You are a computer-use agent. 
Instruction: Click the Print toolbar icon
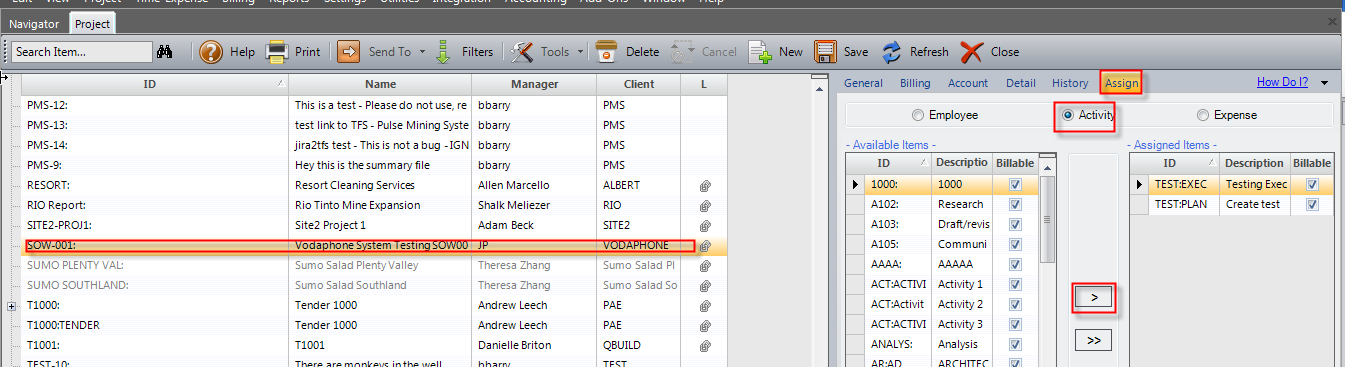[x=276, y=52]
